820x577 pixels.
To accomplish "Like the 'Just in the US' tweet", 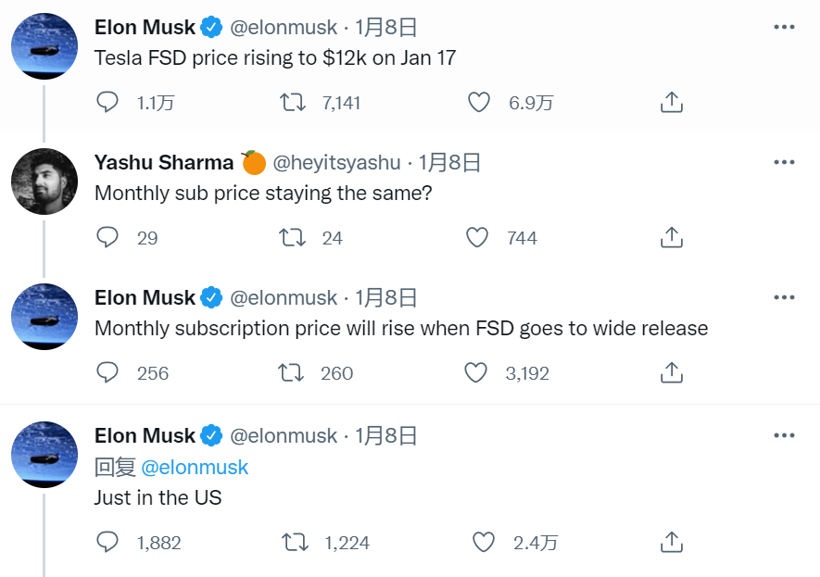I will click(x=483, y=542).
